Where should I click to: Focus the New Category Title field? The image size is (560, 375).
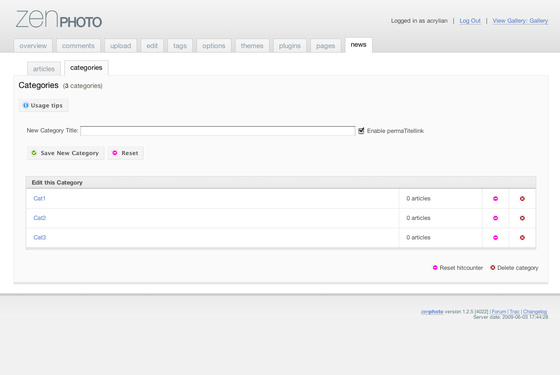[x=218, y=131]
